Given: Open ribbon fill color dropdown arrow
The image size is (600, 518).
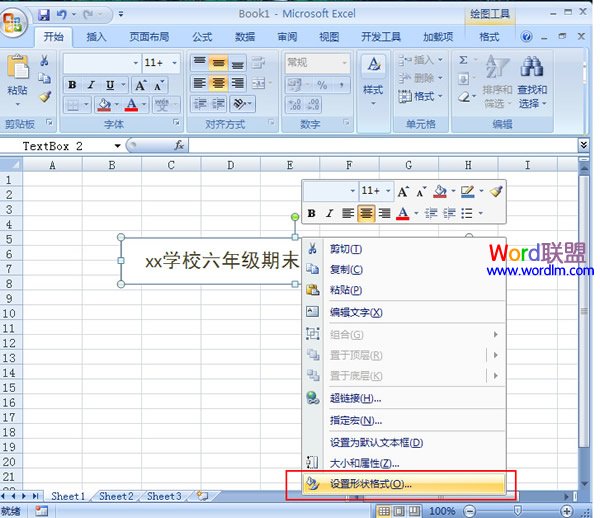Looking at the screenshot, I should [x=116, y=104].
